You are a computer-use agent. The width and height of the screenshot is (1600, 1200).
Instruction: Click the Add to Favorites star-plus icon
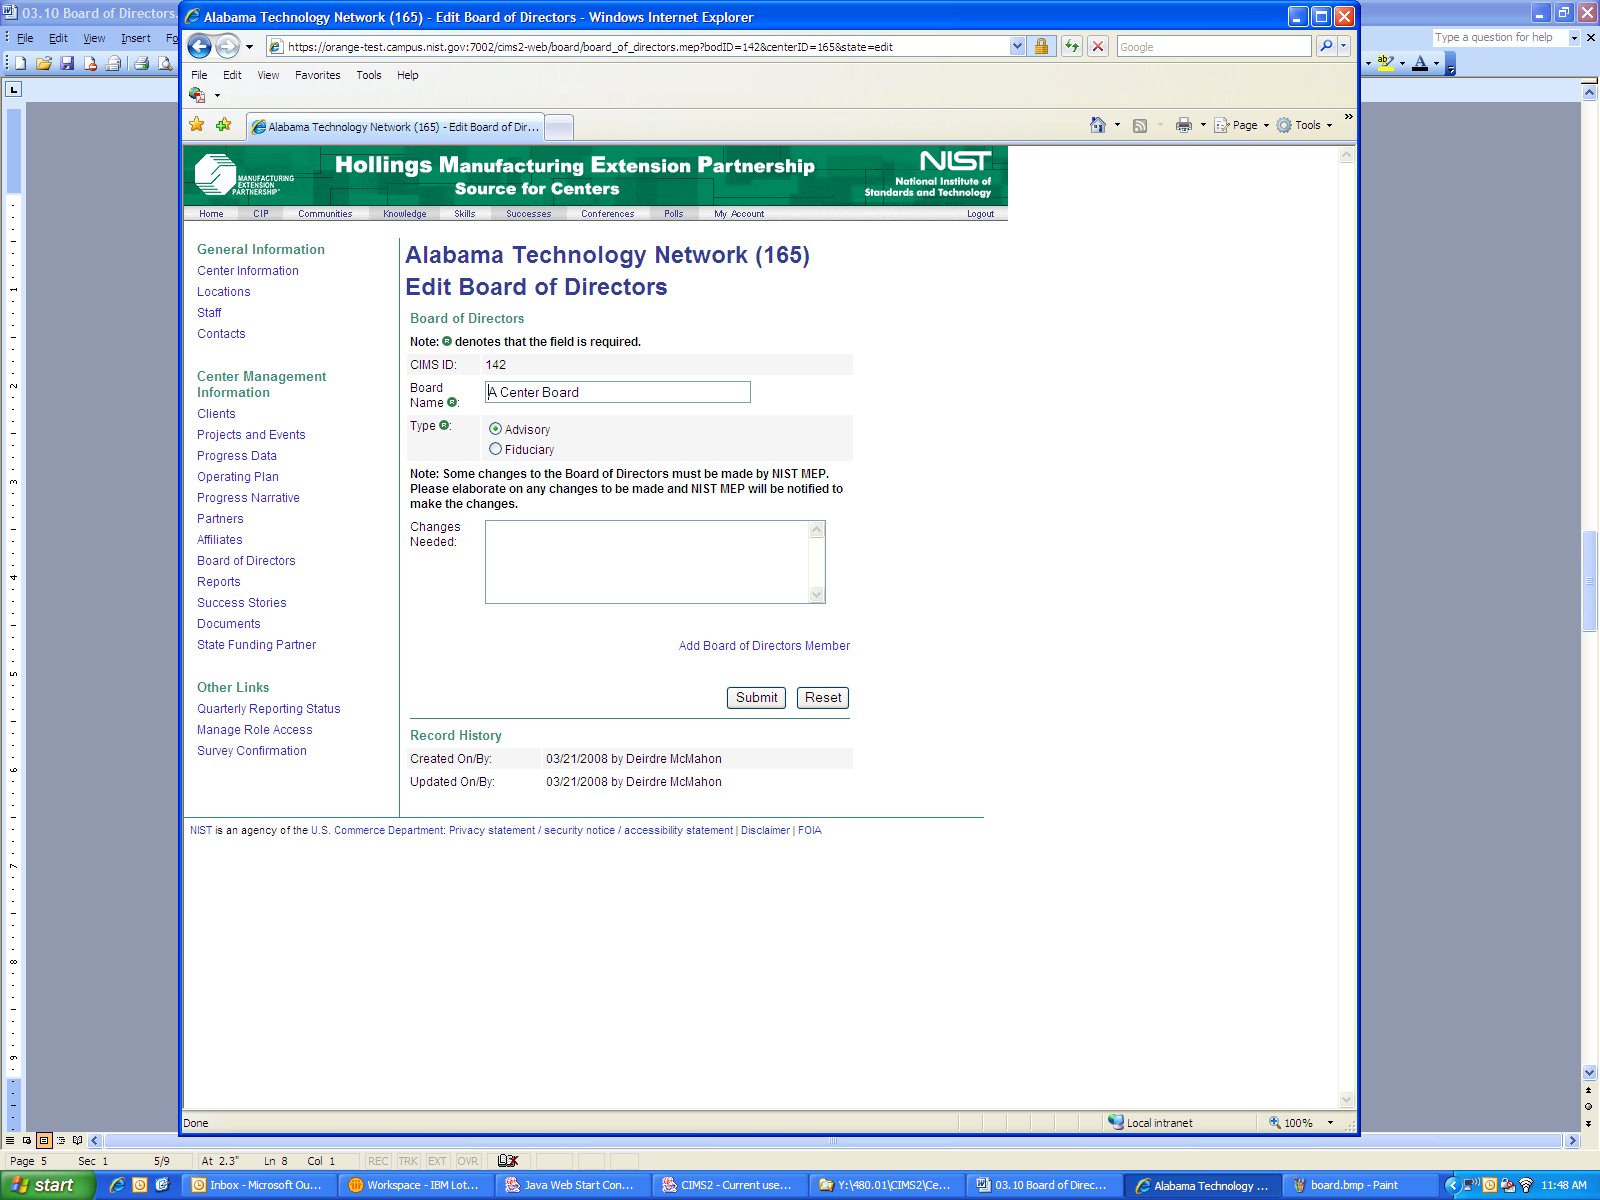tap(223, 125)
